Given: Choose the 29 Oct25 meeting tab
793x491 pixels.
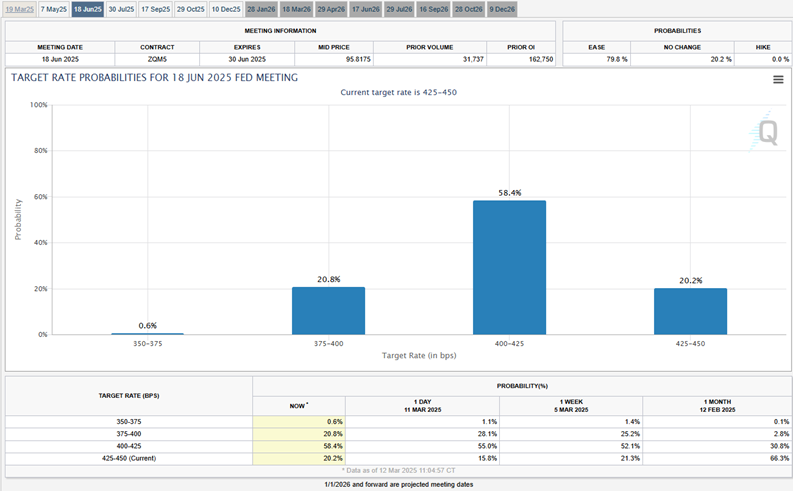Looking at the screenshot, I should tap(190, 8).
